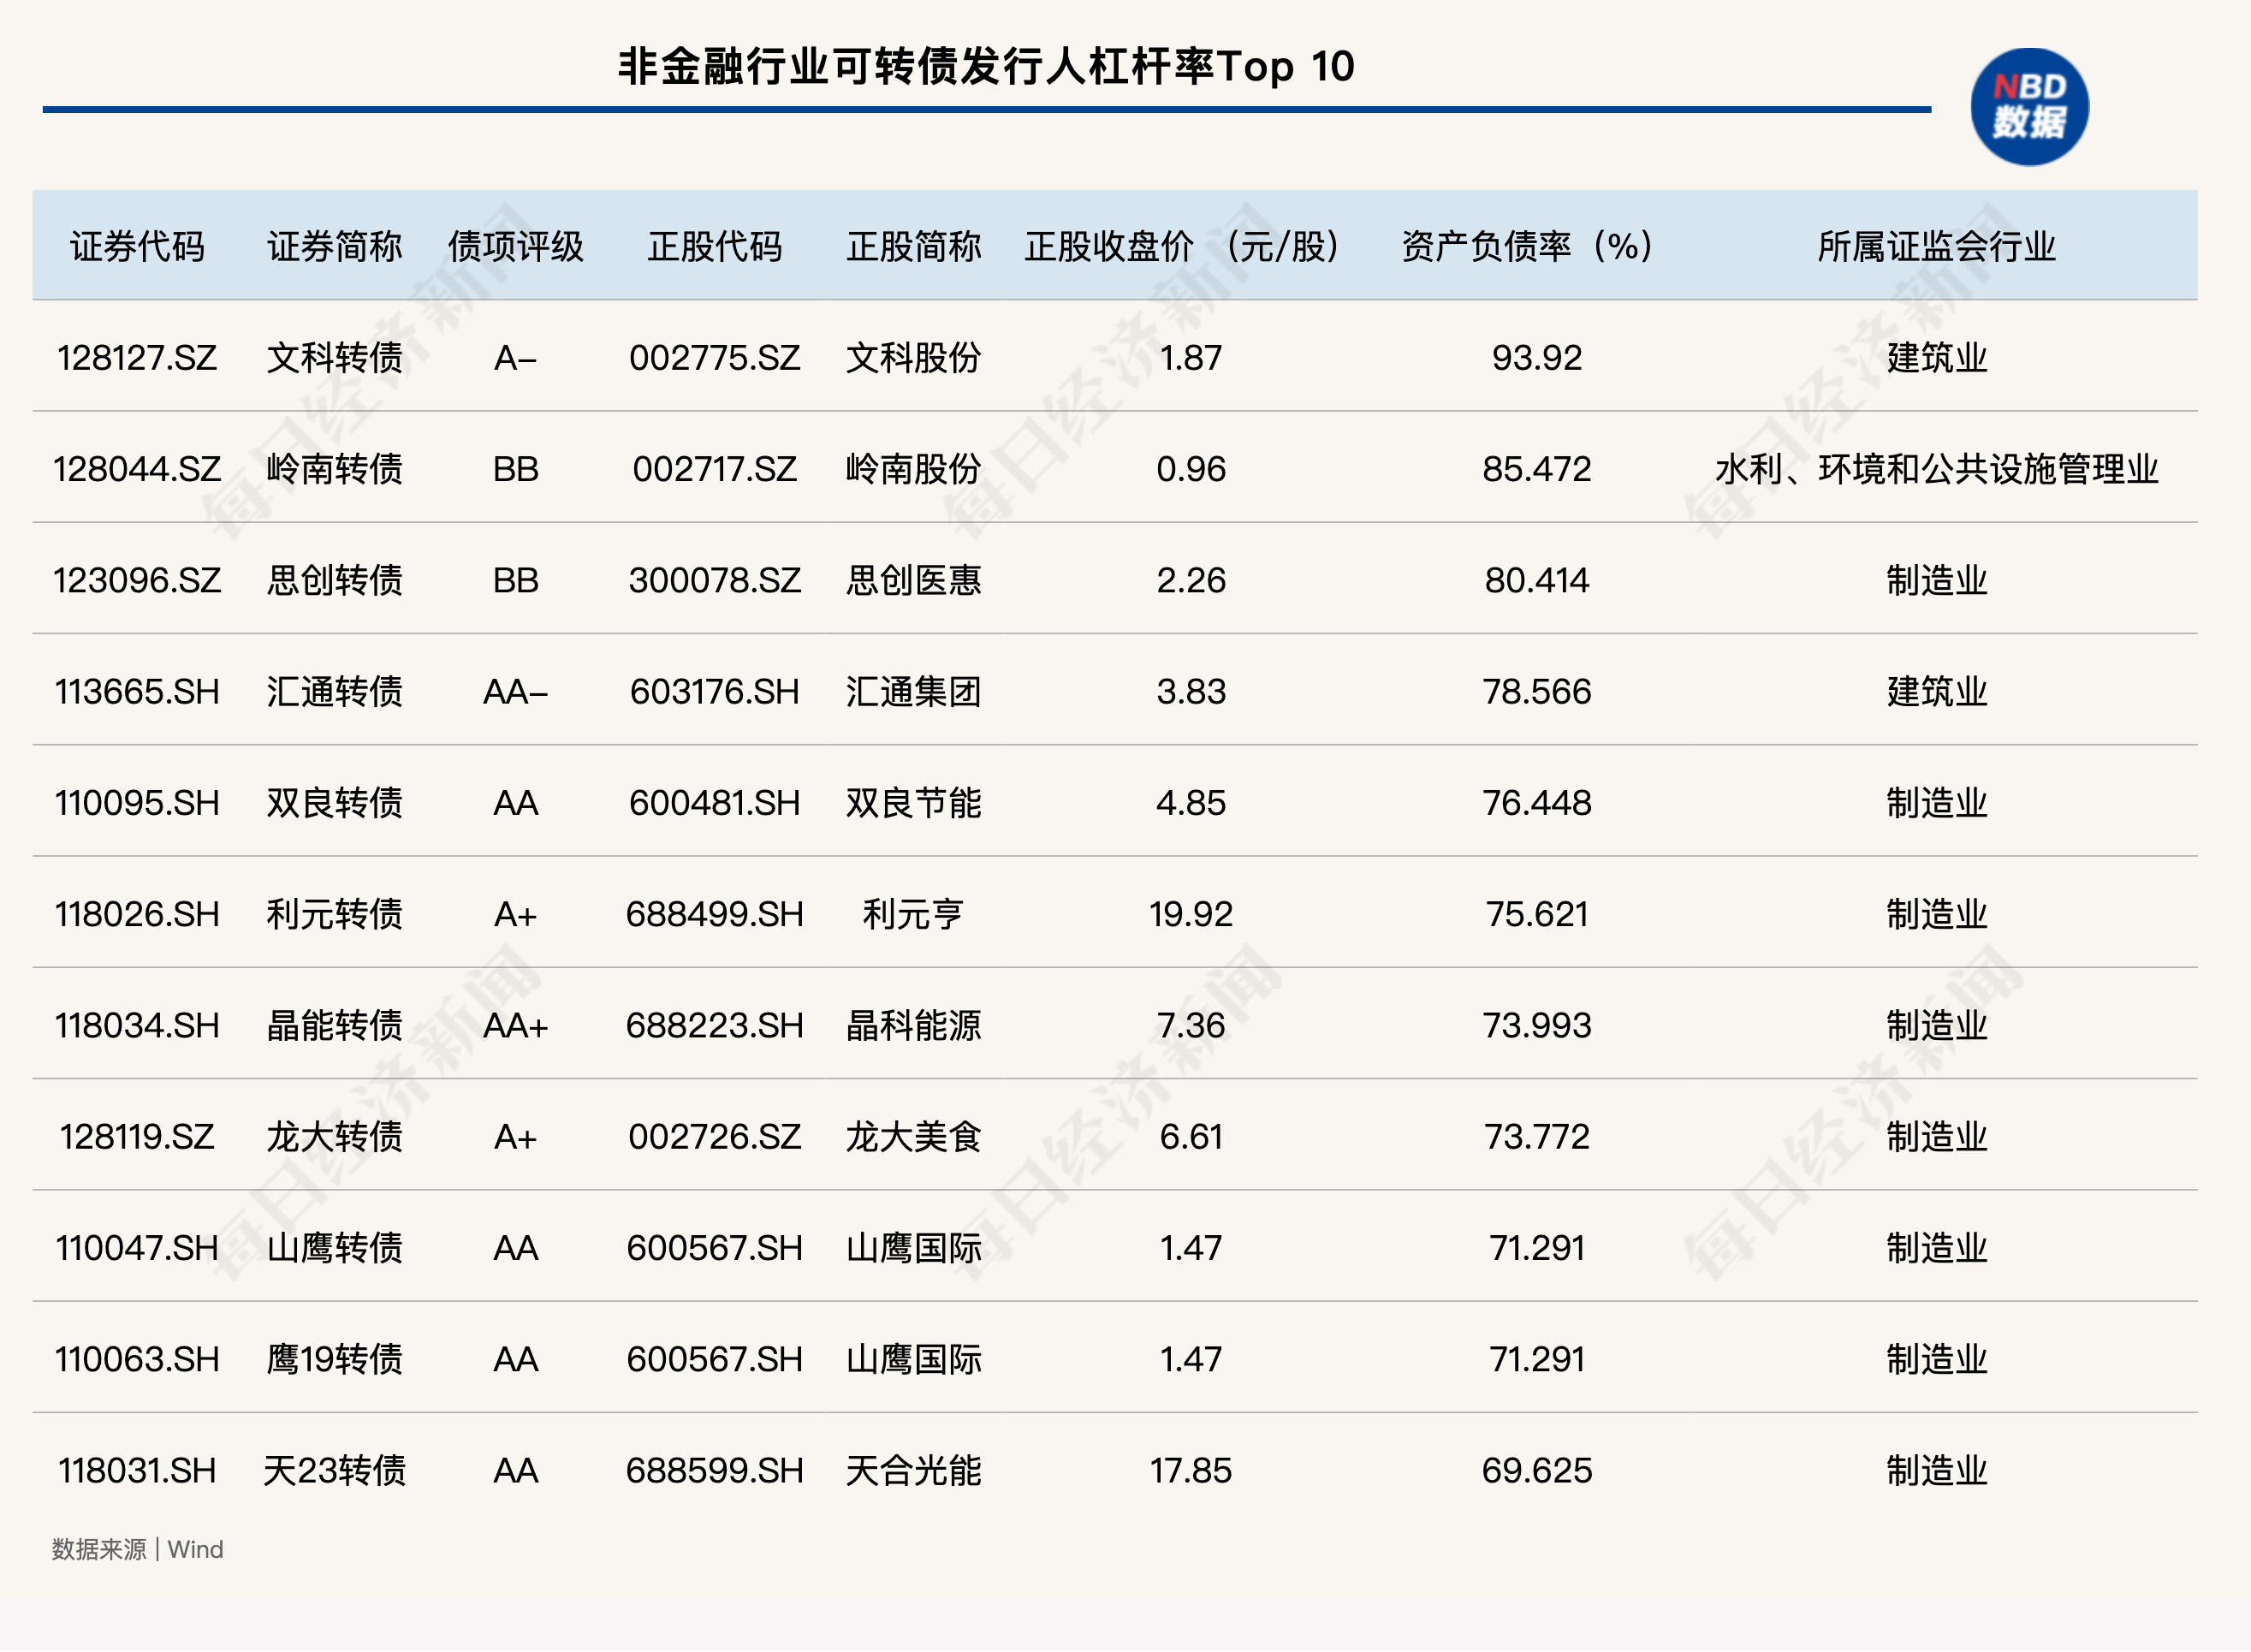Screen dimensions: 2251x1652
Task: Click 利元亨 debt ratio 75.621
Action: (1536, 914)
